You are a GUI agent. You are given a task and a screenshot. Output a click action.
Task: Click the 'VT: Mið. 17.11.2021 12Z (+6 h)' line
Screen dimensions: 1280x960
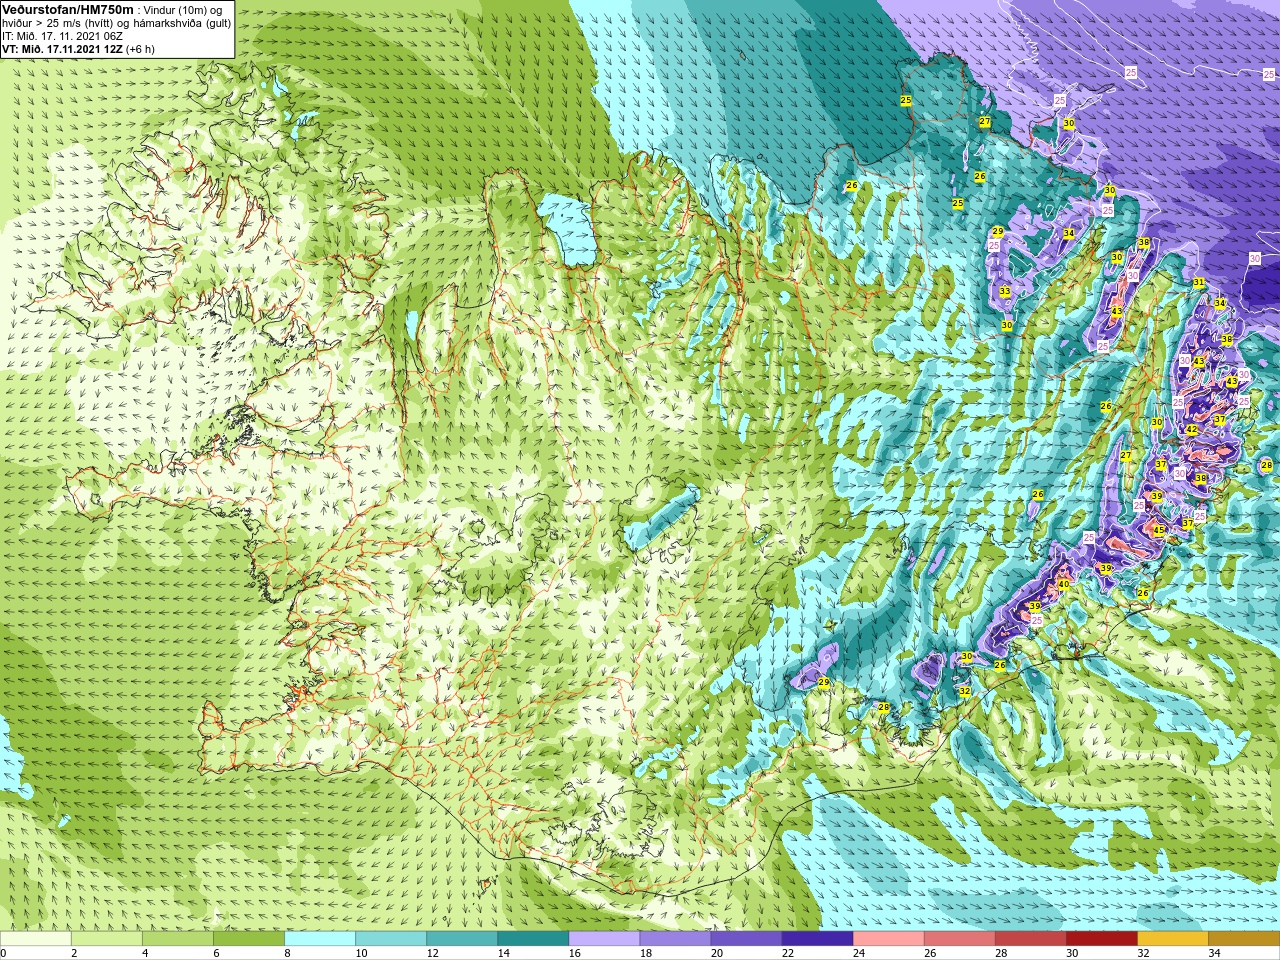click(78, 49)
